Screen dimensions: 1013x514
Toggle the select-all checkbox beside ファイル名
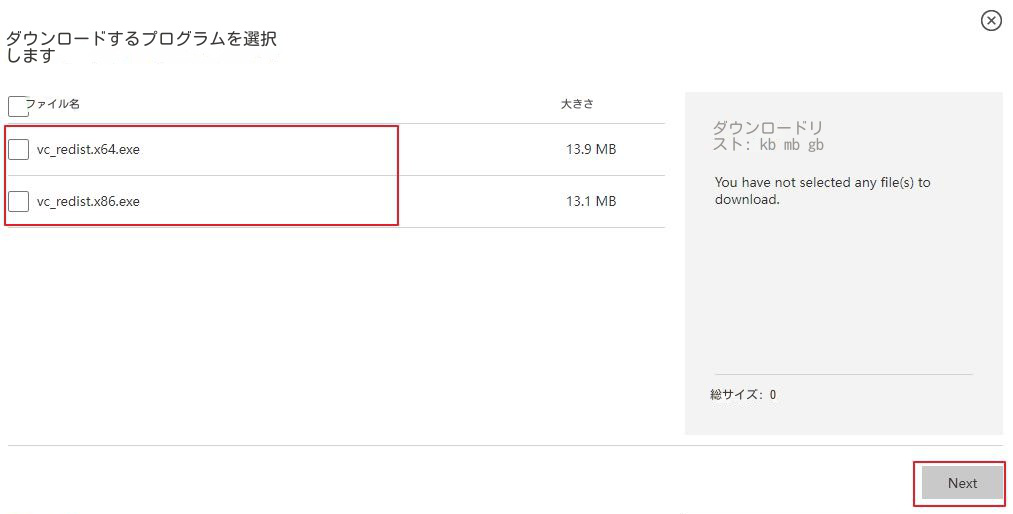(17, 107)
